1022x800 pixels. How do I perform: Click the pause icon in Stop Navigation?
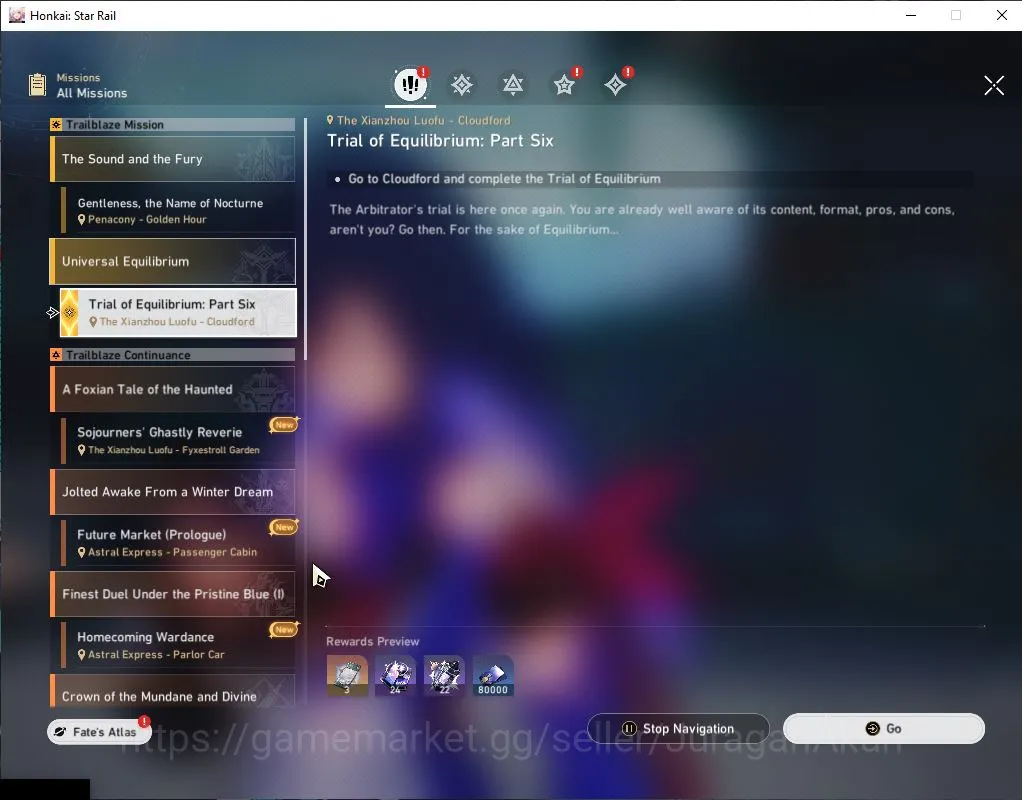pyautogui.click(x=629, y=728)
